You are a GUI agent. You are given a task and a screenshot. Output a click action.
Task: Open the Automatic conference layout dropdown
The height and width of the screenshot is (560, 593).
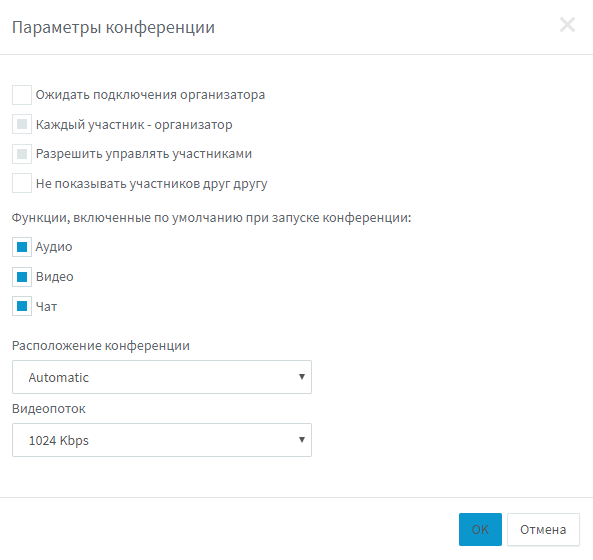click(162, 377)
